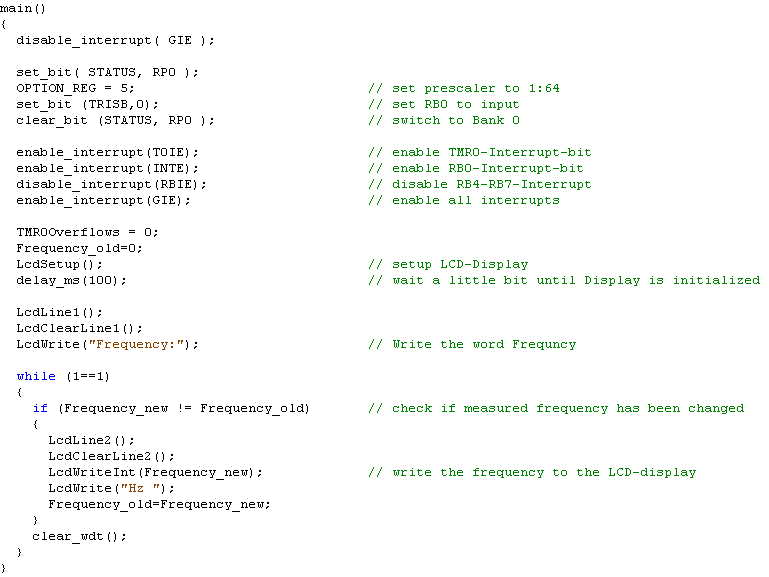This screenshot has width=769, height=577.
Task: Click the TMR0Overflows = 0 line
Action: [87, 232]
